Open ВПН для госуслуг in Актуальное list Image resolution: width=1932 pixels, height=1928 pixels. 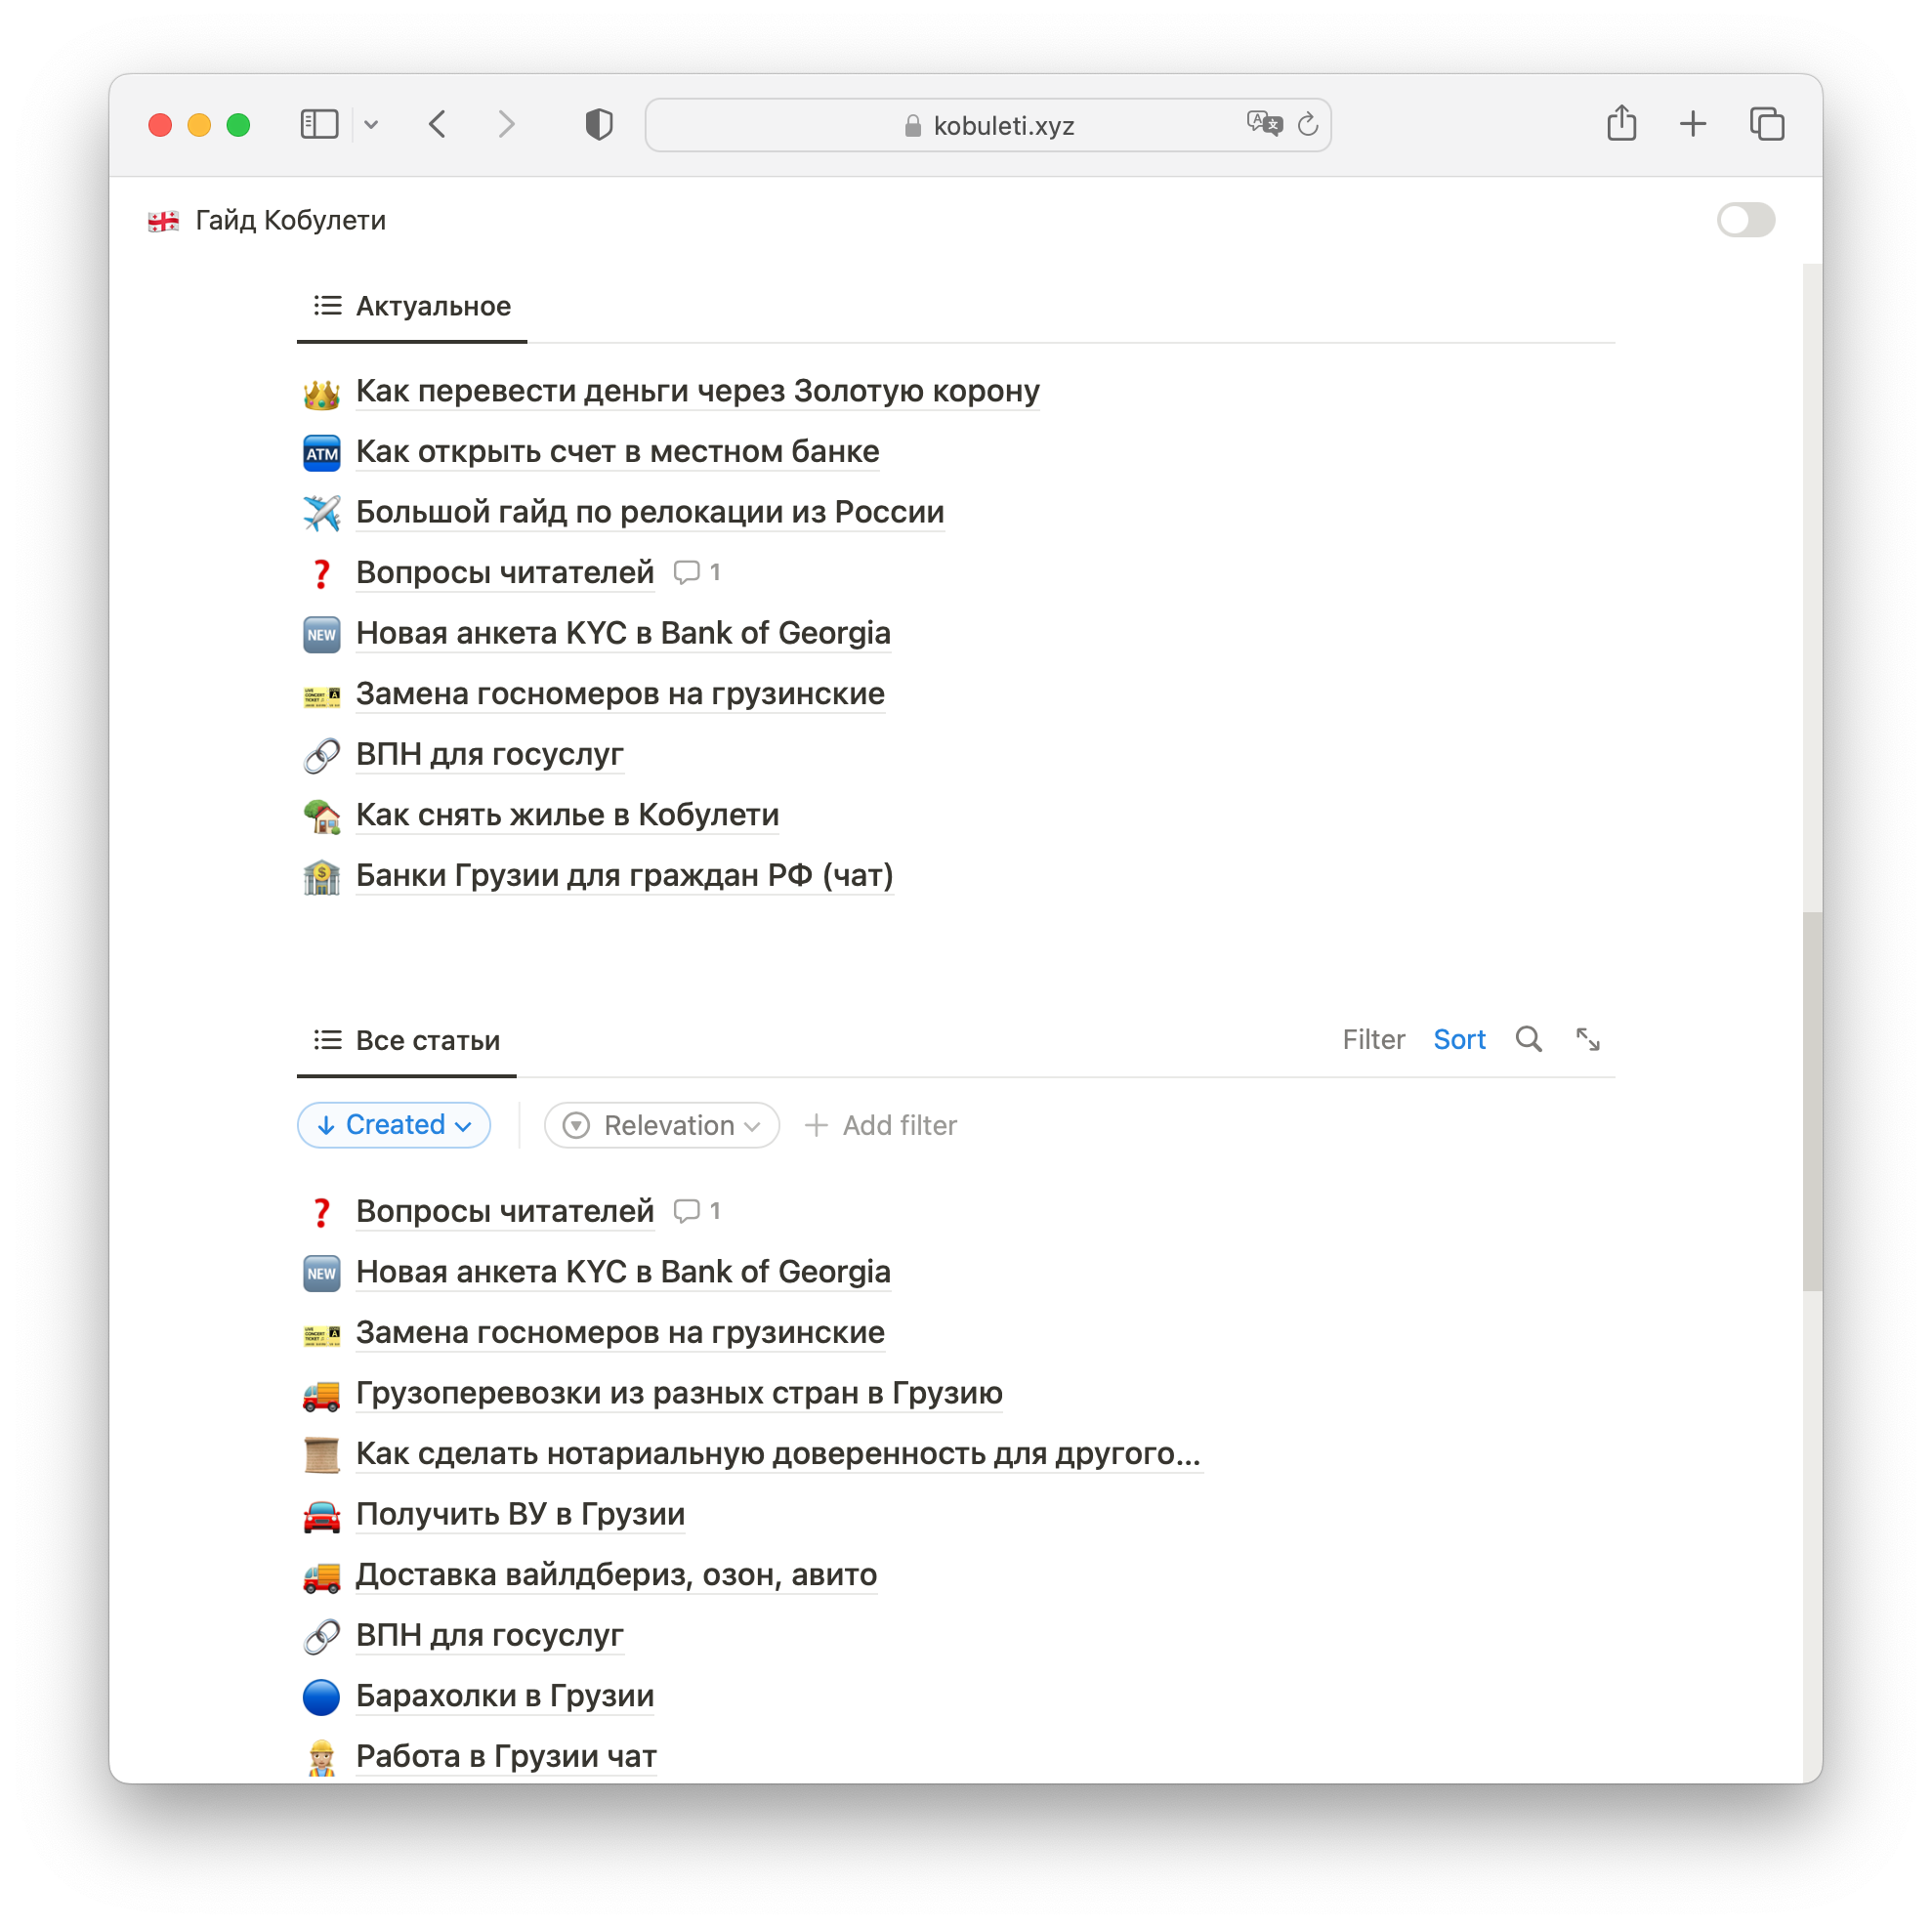click(490, 754)
